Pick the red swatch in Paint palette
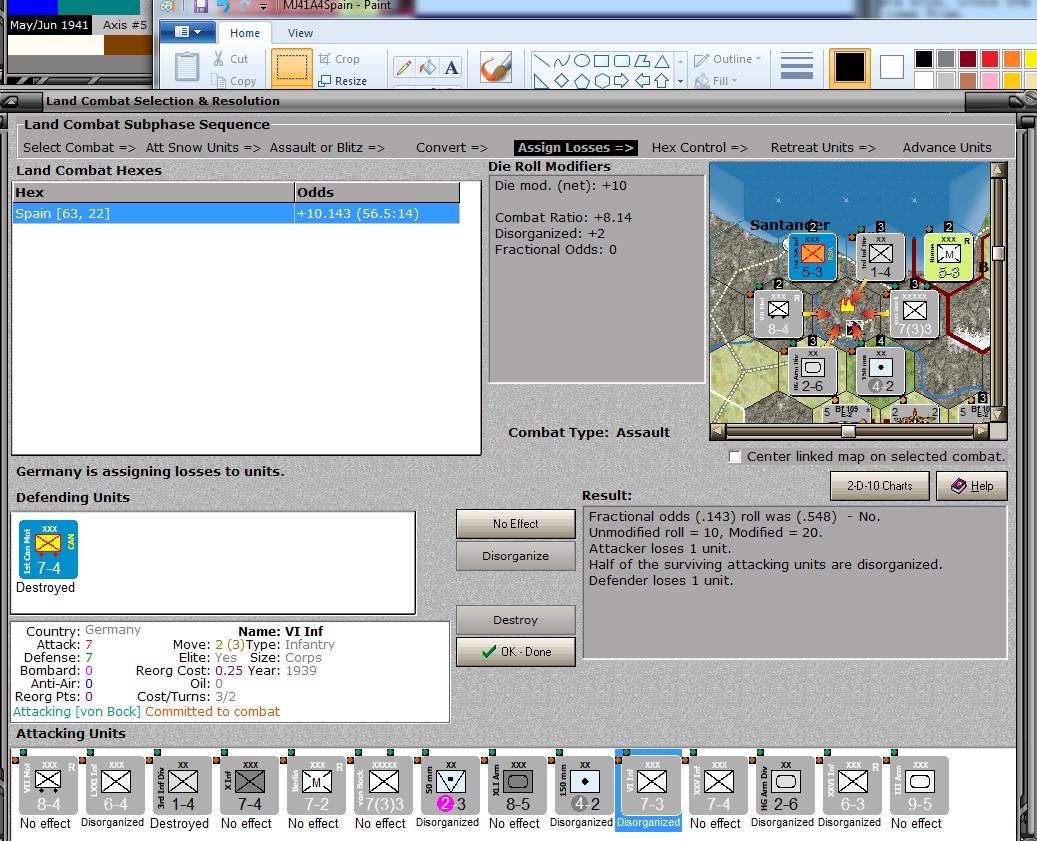This screenshot has height=841, width=1037. coord(989,59)
